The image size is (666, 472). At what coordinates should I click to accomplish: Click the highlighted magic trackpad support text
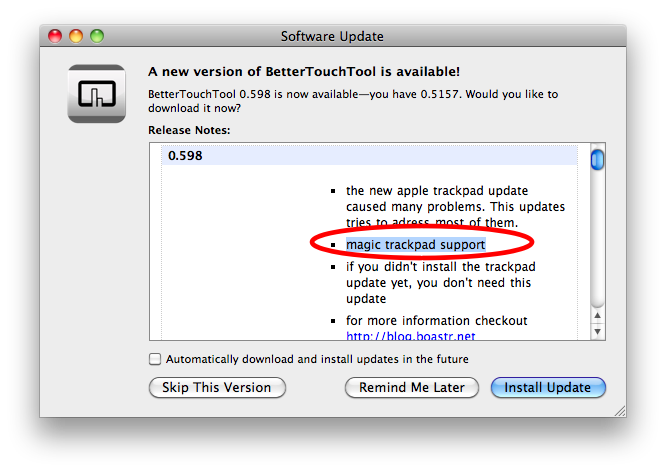(x=415, y=245)
